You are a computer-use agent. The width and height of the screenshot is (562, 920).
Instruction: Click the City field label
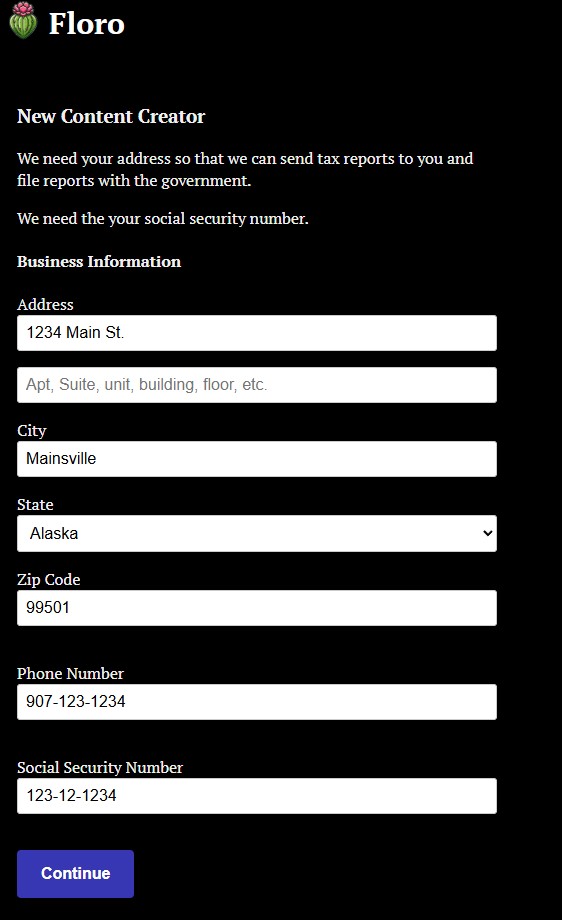[32, 431]
